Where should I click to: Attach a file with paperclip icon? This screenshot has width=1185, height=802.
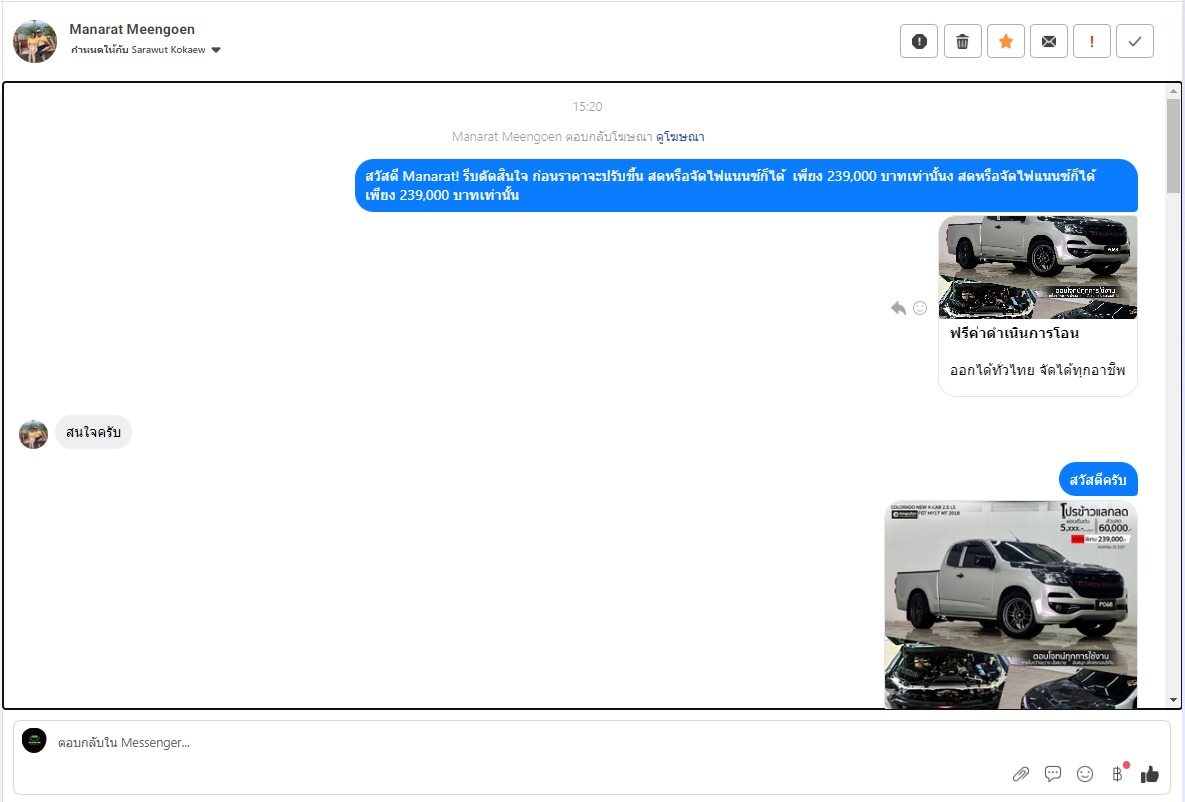pos(1021,774)
